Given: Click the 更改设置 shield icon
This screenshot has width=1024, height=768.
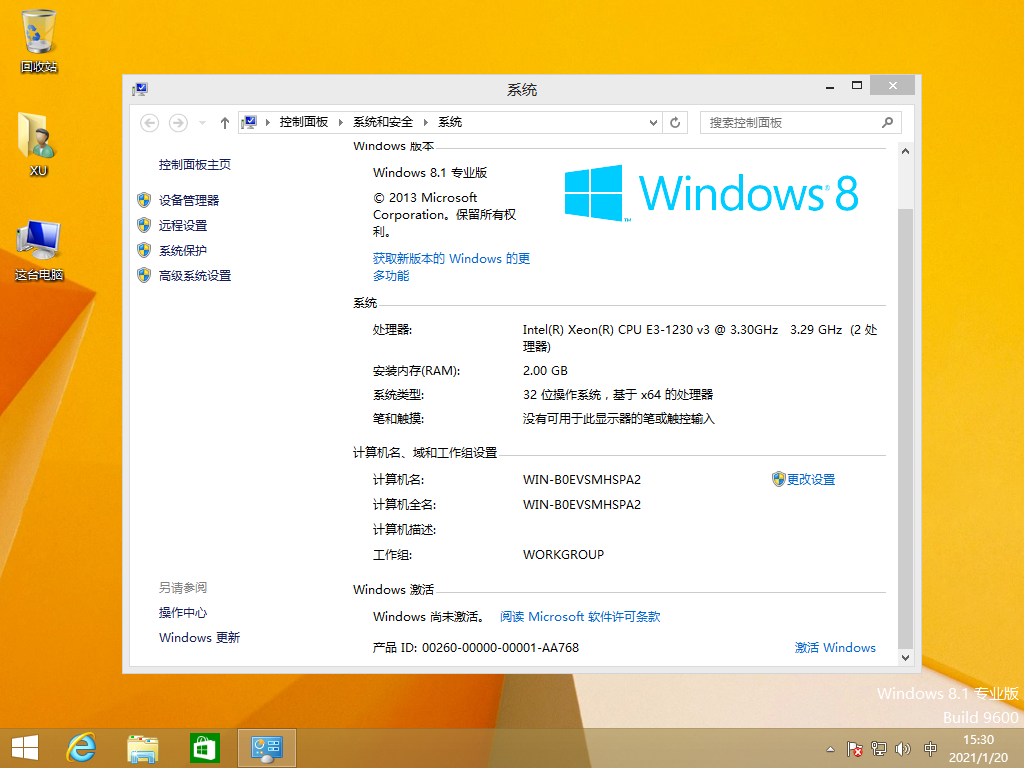Looking at the screenshot, I should (777, 479).
